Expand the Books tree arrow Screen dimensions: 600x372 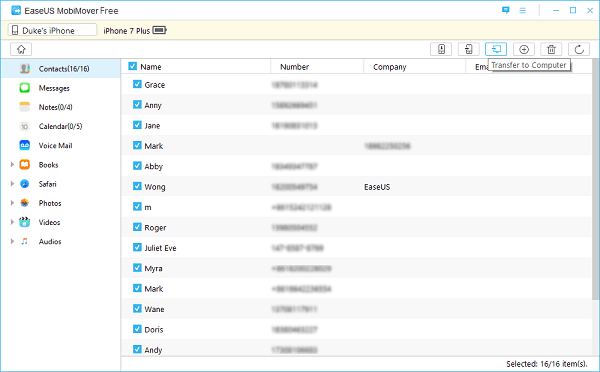(x=12, y=165)
